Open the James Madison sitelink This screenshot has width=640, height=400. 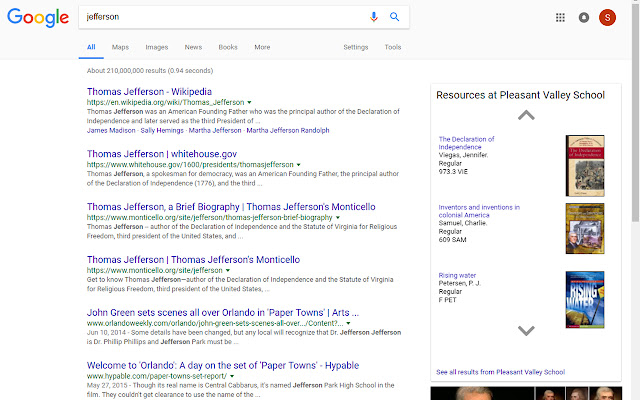click(111, 130)
